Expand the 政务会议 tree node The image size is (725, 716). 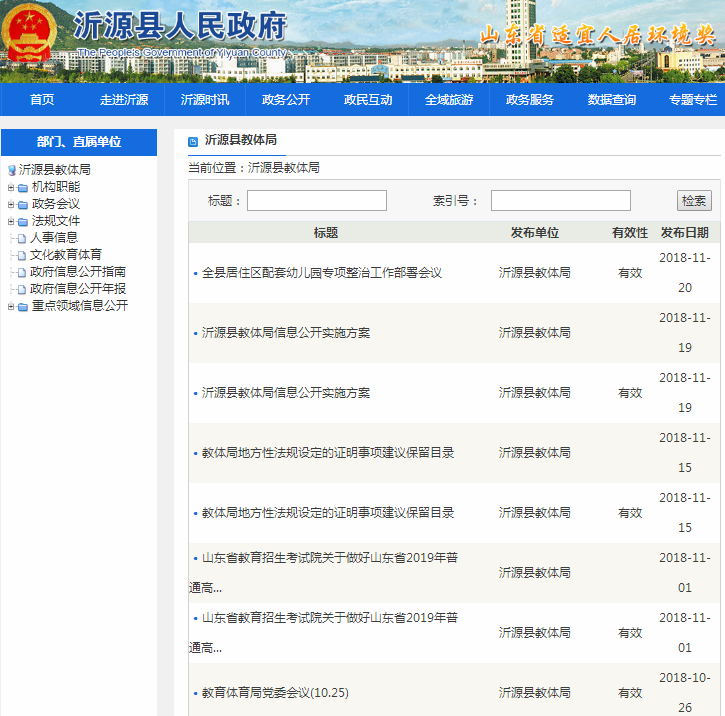(x=11, y=204)
